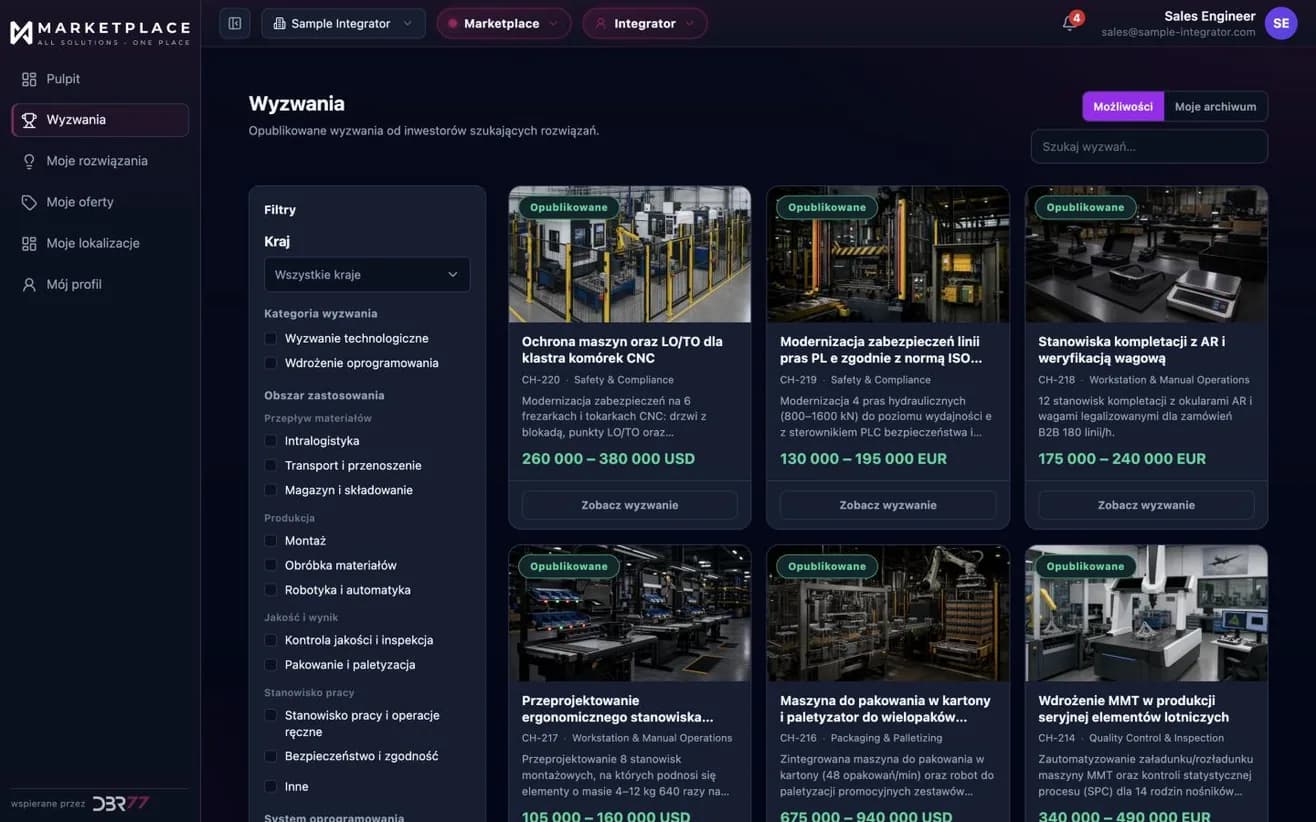Click the Moje rozwiązania lightbulb icon
The width and height of the screenshot is (1316, 822).
[x=29, y=161]
